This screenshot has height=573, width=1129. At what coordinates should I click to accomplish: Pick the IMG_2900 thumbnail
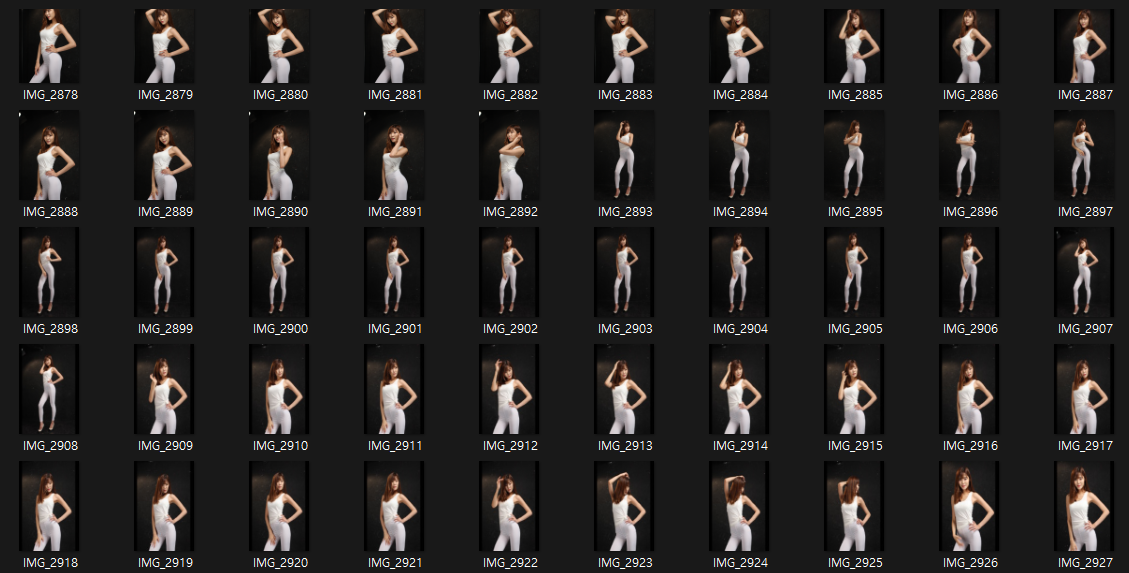[280, 272]
